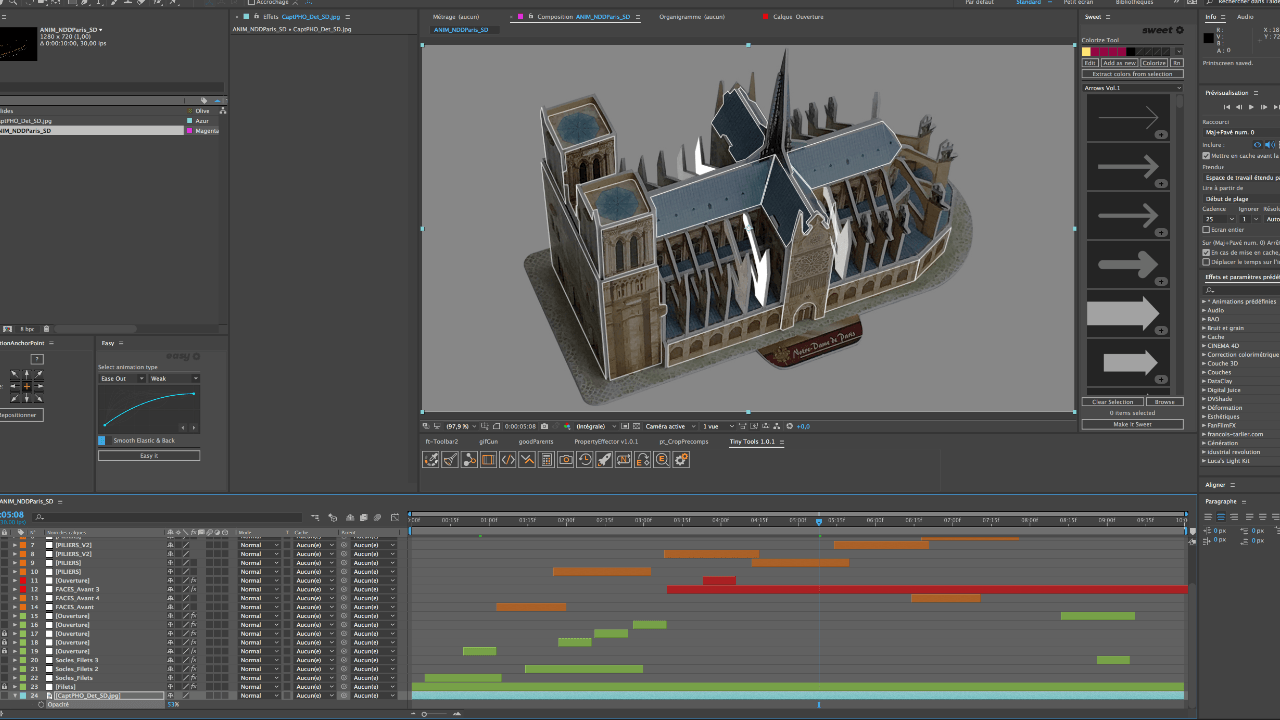Viewport: 1280px width, 720px height.
Task: Open the 'Weak' strength dropdown
Action: [x=174, y=379]
